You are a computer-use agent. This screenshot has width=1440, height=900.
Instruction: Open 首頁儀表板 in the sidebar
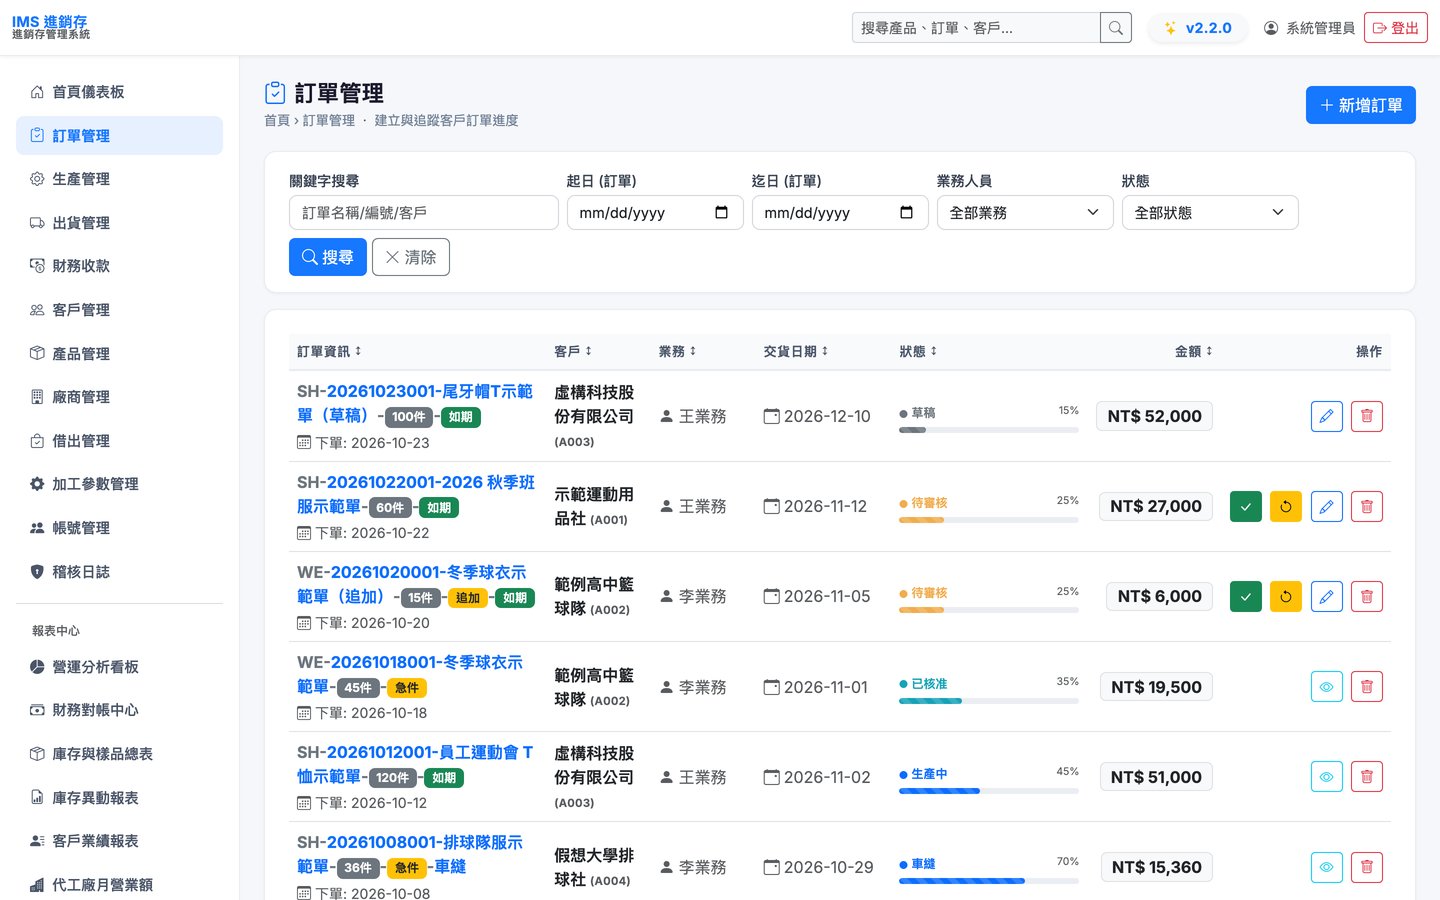[x=119, y=92]
